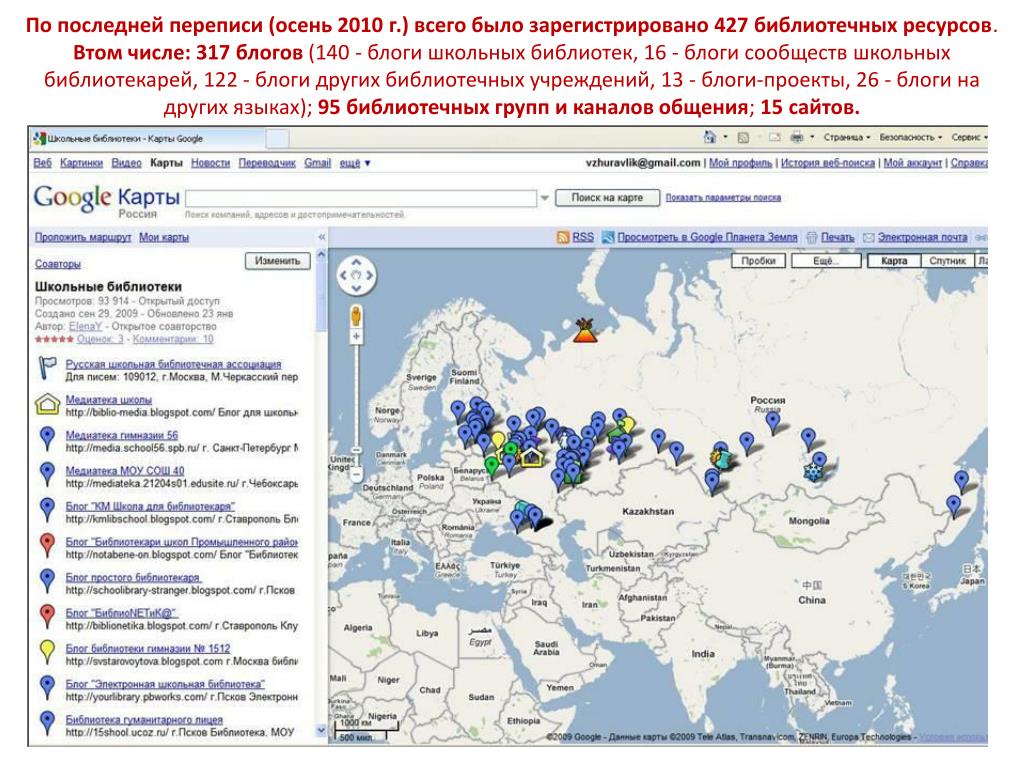Click red pin beside Блог Библиотекари школ
The width and height of the screenshot is (1024, 768).
point(47,546)
